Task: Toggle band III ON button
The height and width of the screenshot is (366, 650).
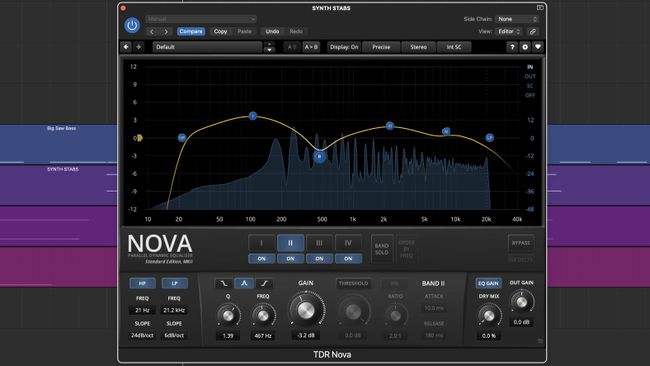Action: click(x=319, y=259)
